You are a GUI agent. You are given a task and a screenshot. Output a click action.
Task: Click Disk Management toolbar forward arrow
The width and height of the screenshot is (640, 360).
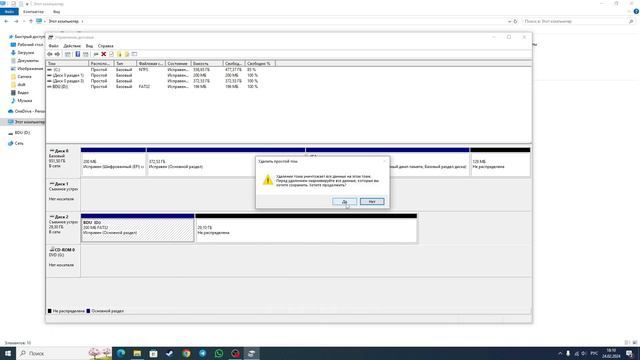tap(57, 54)
